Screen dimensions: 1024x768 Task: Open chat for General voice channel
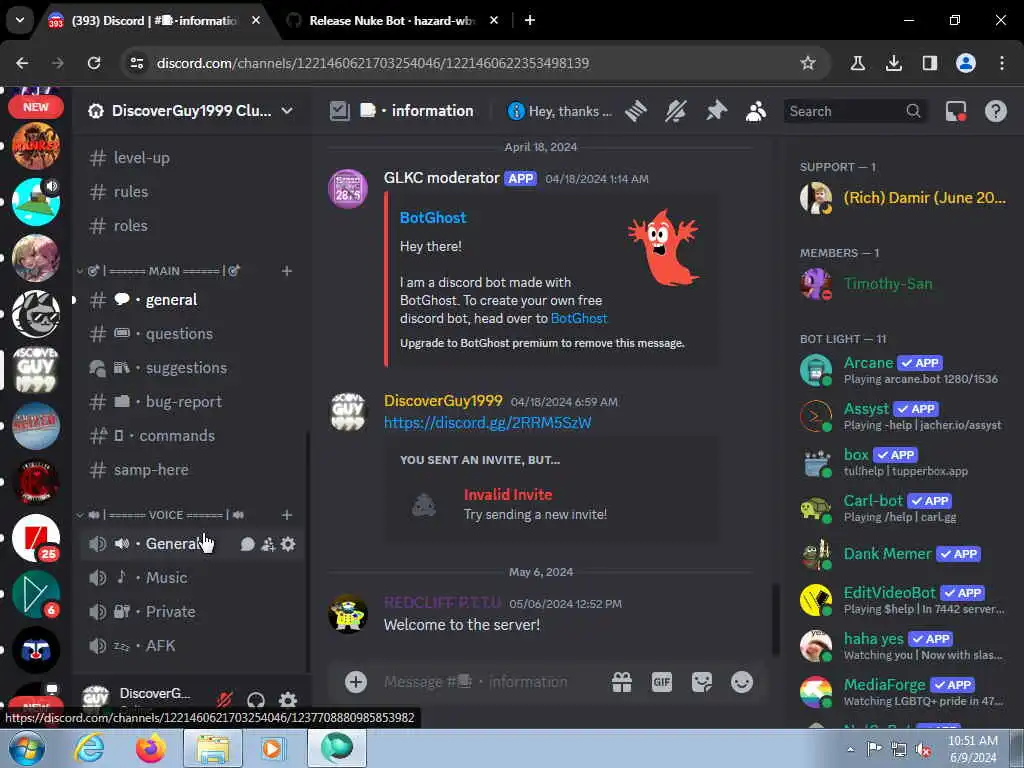[248, 544]
